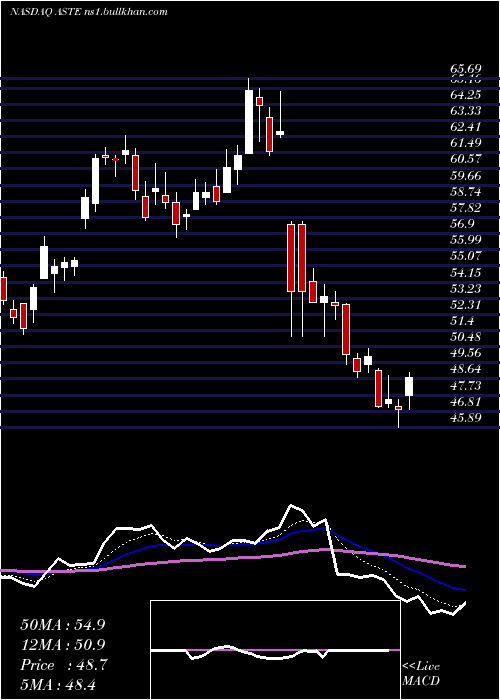Select the 53.23 price level label
Viewport: 500px width, 700px height.
[466, 288]
